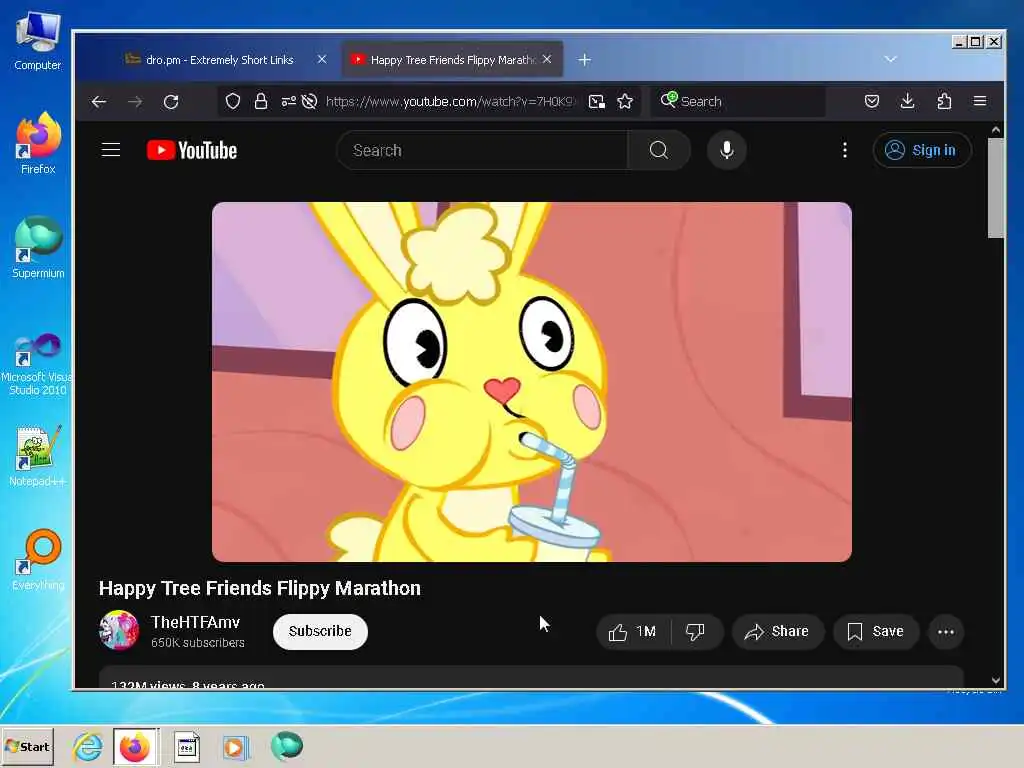Save the video to a playlist

pyautogui.click(x=876, y=632)
